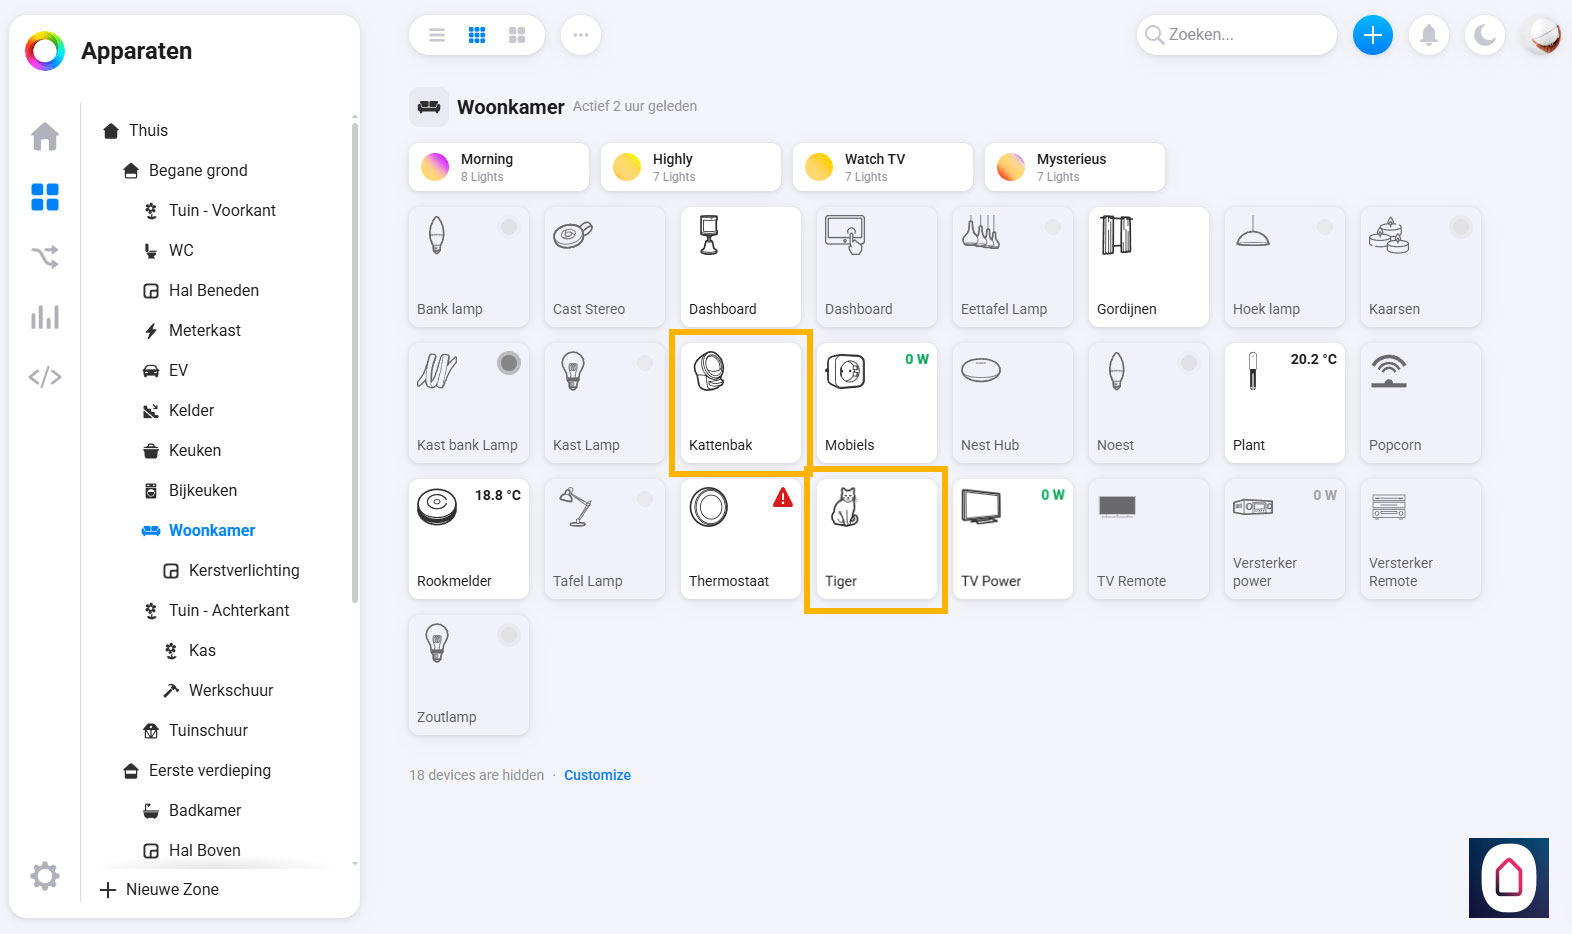Screen dimensions: 1572x934
Task: Click the Customize link for hidden devices
Action: (x=597, y=775)
